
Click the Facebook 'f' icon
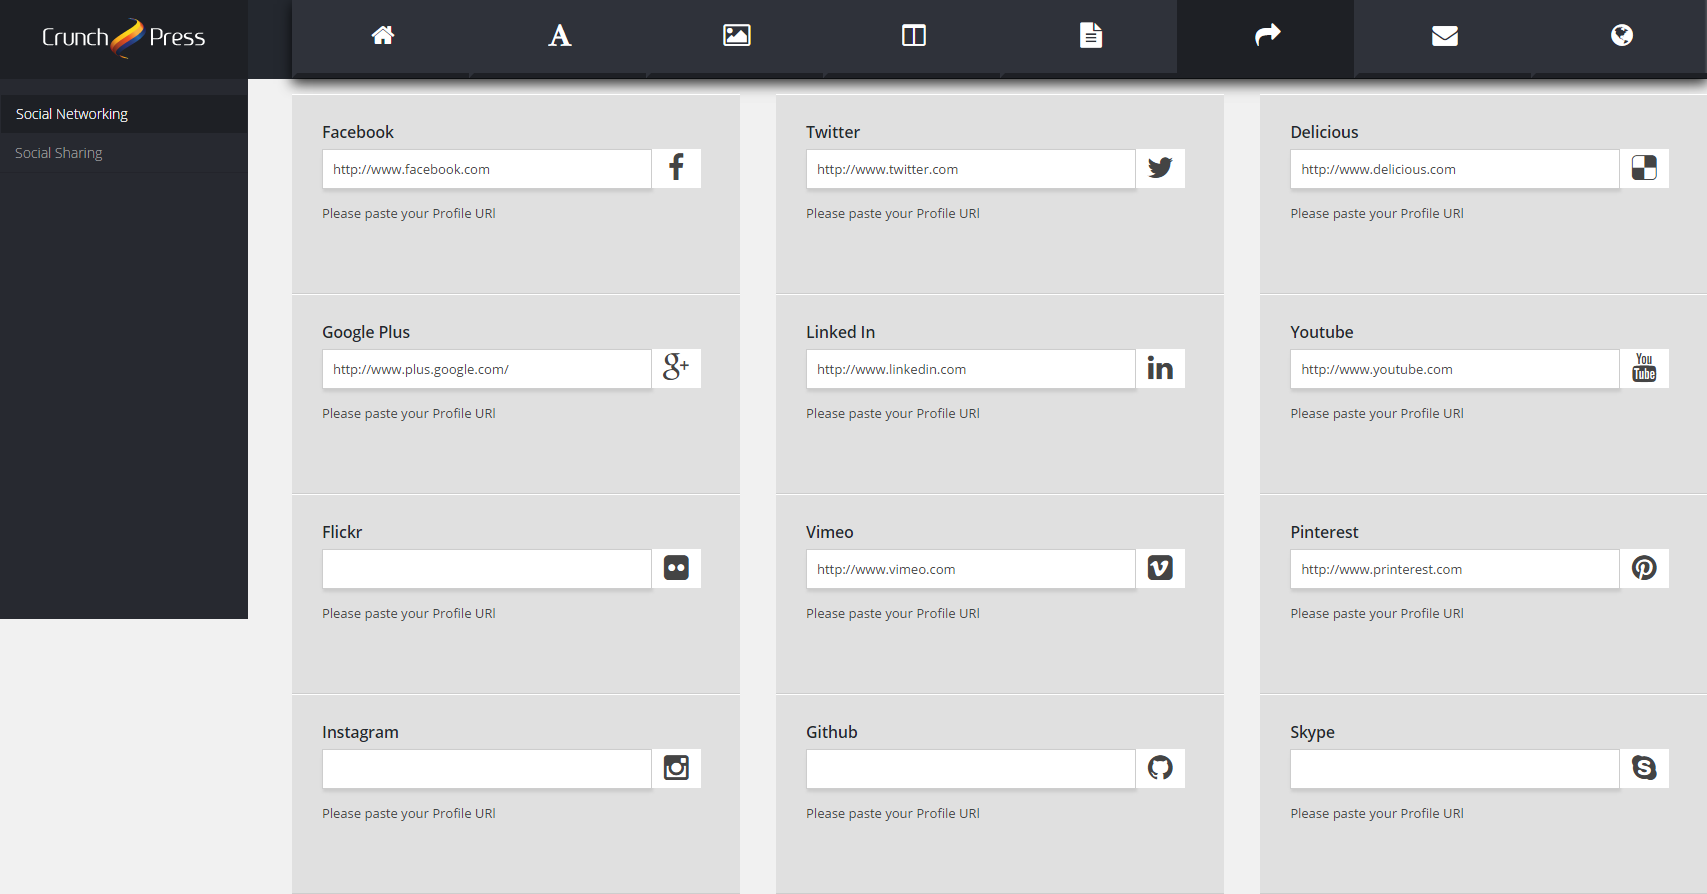click(x=676, y=168)
